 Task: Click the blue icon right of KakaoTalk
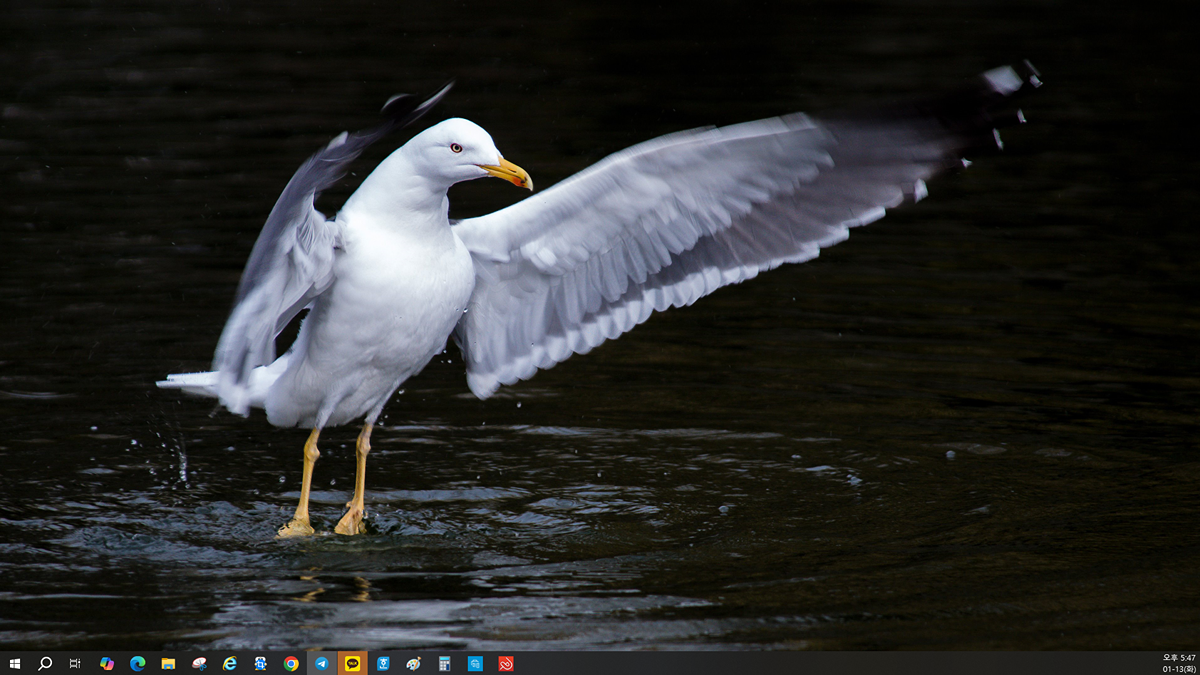[383, 663]
